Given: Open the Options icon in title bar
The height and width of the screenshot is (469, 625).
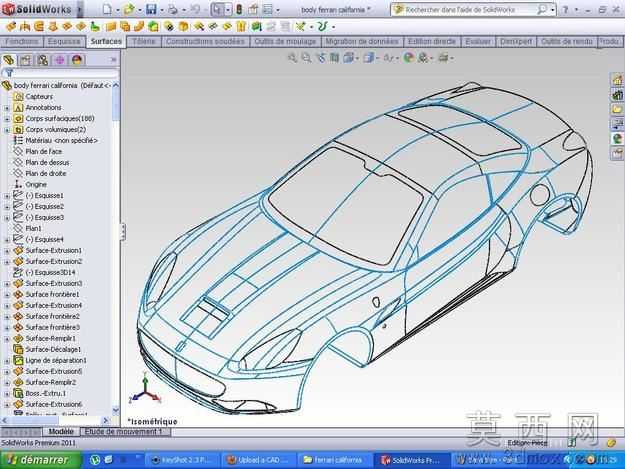Looking at the screenshot, I should click(x=269, y=9).
